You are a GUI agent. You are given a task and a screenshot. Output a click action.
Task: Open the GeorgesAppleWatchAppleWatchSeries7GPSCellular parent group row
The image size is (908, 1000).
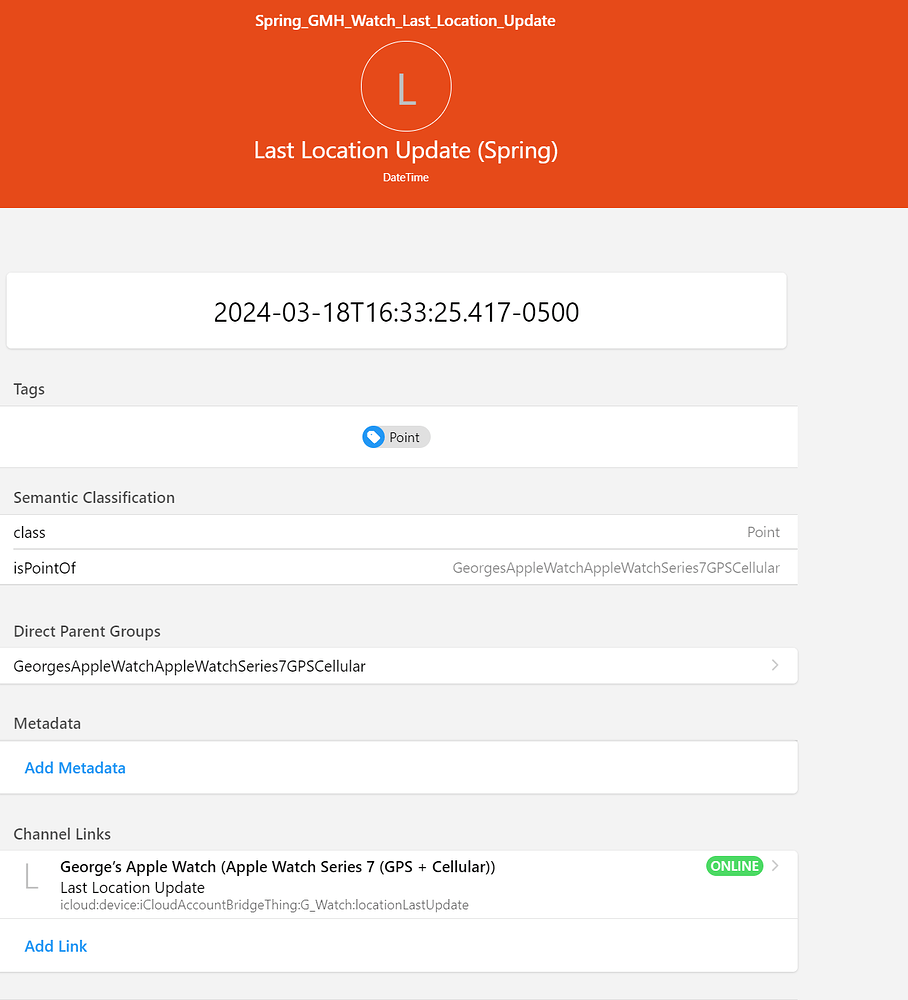coord(399,666)
